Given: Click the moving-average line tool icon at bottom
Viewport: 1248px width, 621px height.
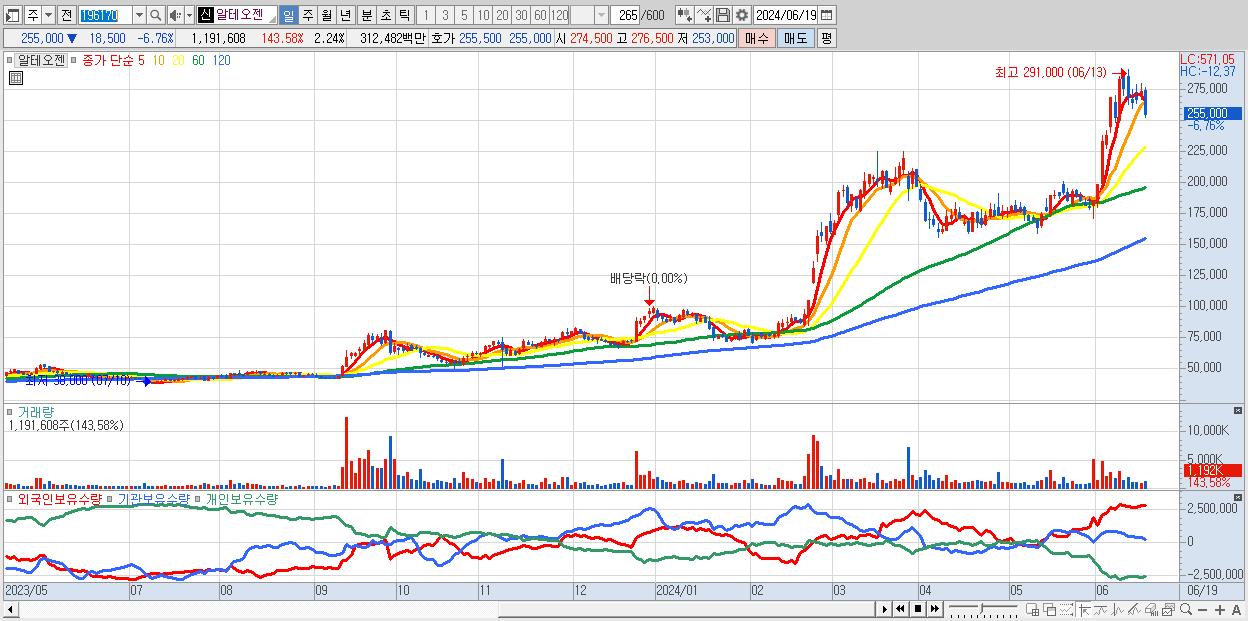Looking at the screenshot, I should [x=1101, y=609].
